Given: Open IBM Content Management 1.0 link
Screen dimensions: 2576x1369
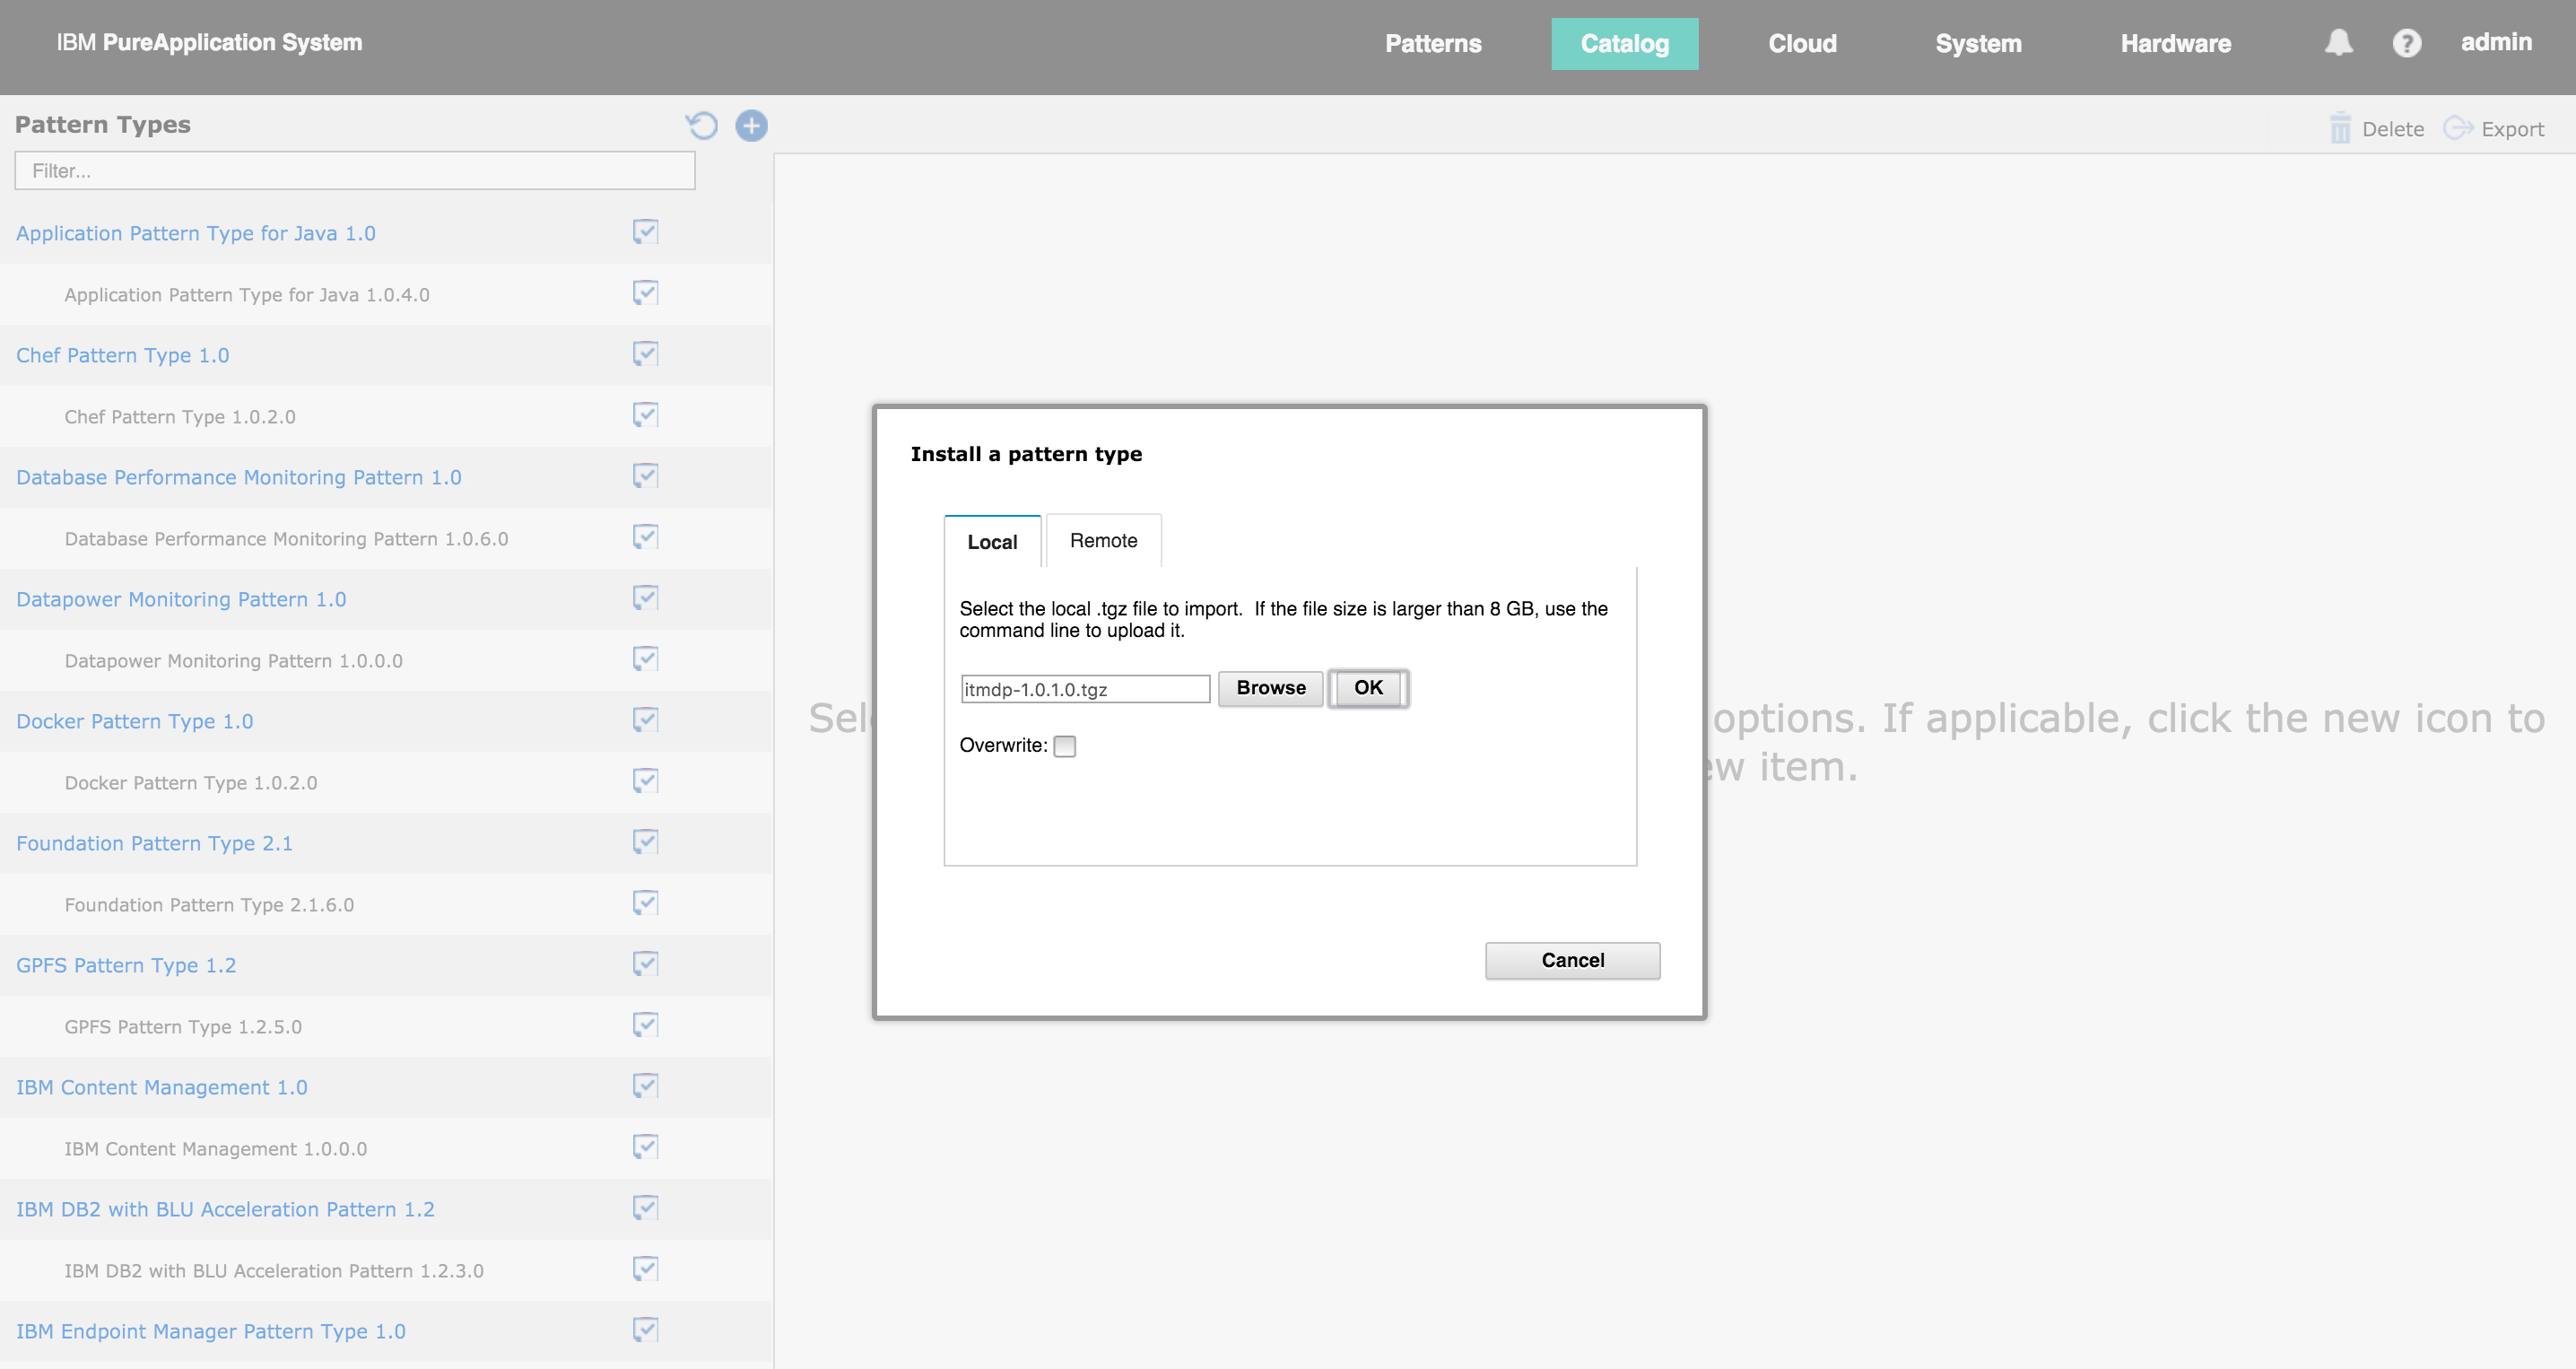Looking at the screenshot, I should pyautogui.click(x=162, y=1087).
